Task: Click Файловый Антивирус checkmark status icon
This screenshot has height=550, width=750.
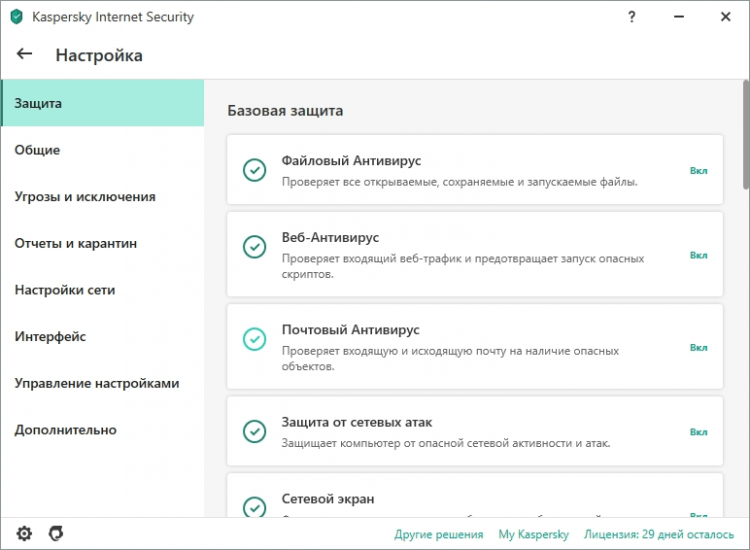Action: pyautogui.click(x=255, y=170)
